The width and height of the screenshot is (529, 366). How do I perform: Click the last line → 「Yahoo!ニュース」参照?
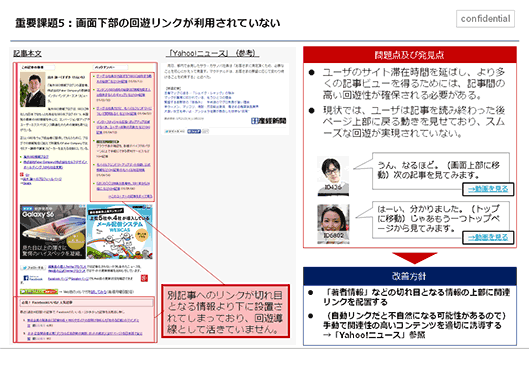tap(374, 335)
